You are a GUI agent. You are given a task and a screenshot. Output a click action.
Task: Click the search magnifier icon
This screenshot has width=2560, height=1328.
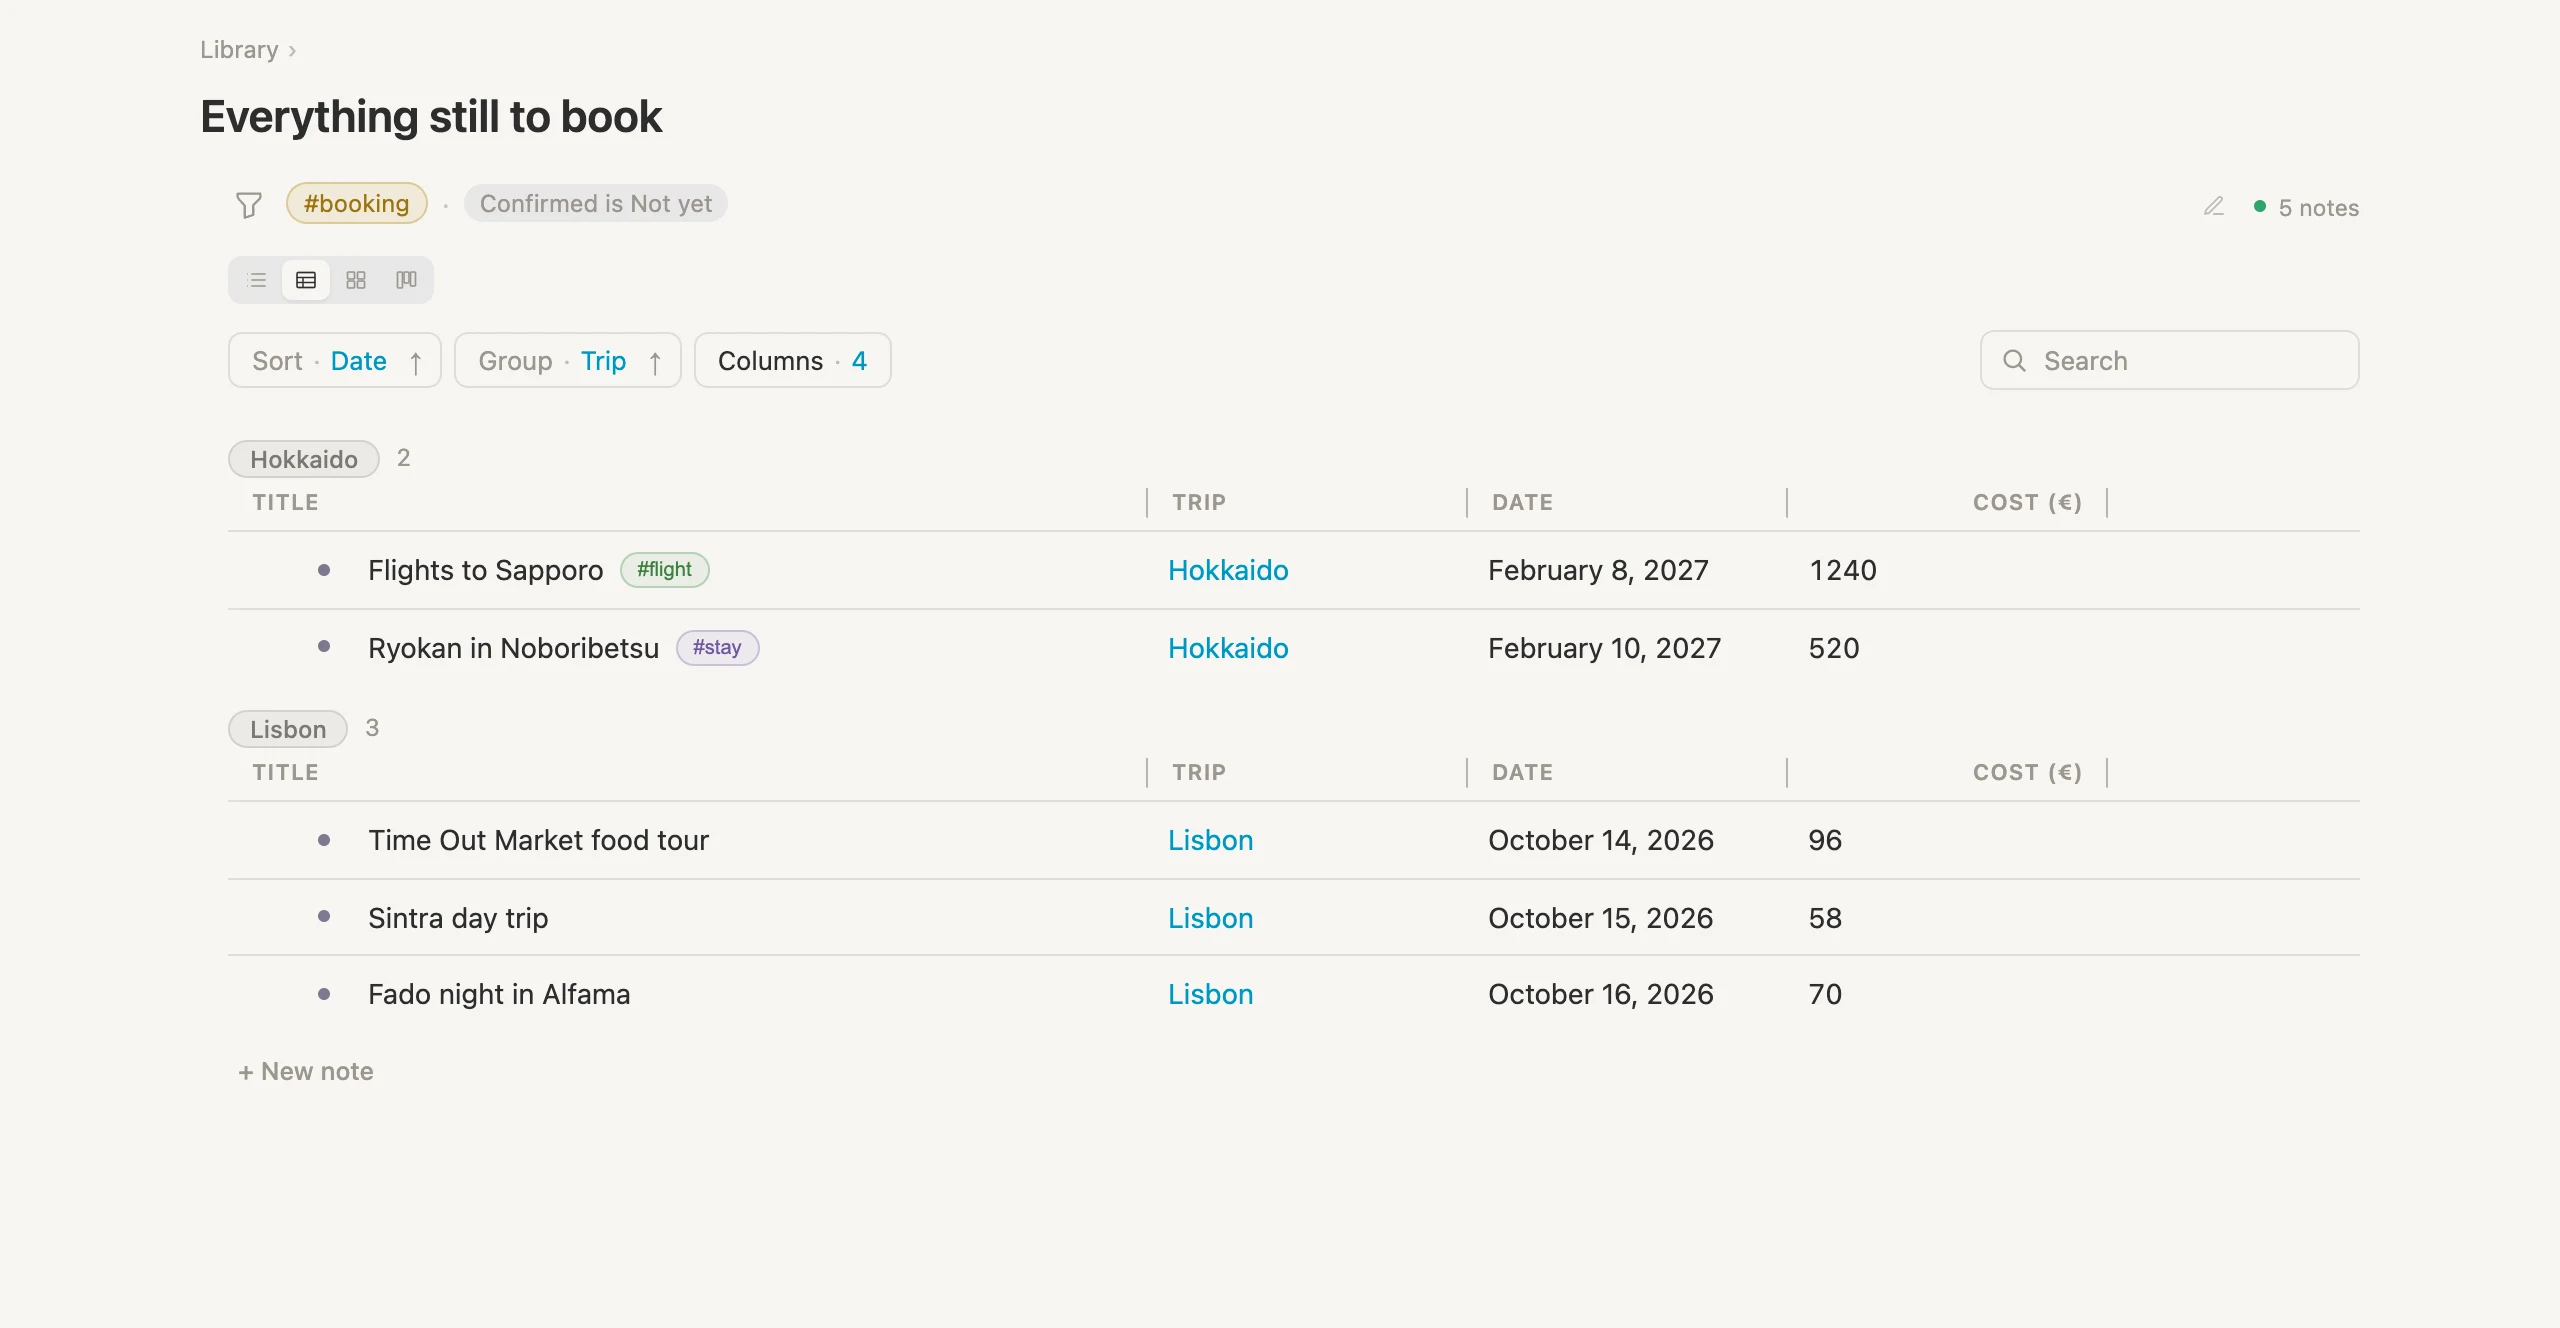pos(2015,361)
